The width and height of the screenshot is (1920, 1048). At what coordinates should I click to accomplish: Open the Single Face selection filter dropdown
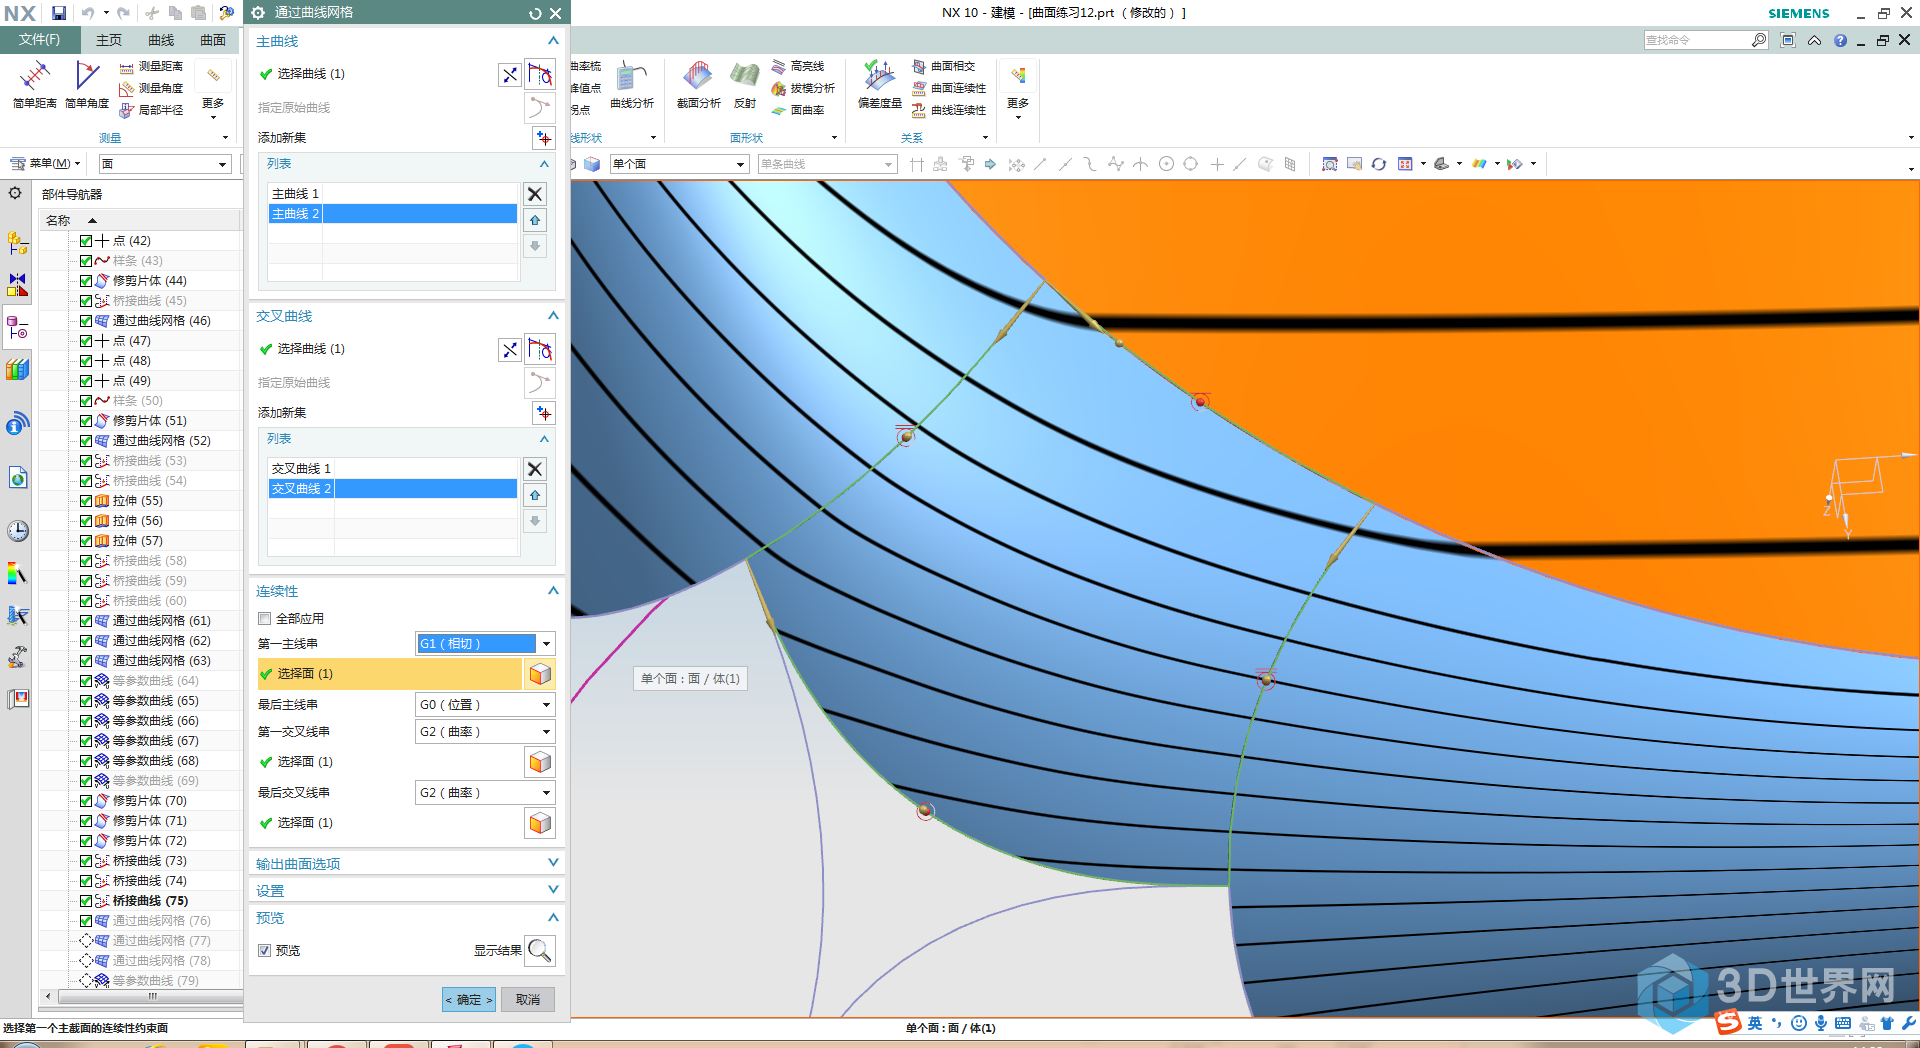(x=679, y=164)
